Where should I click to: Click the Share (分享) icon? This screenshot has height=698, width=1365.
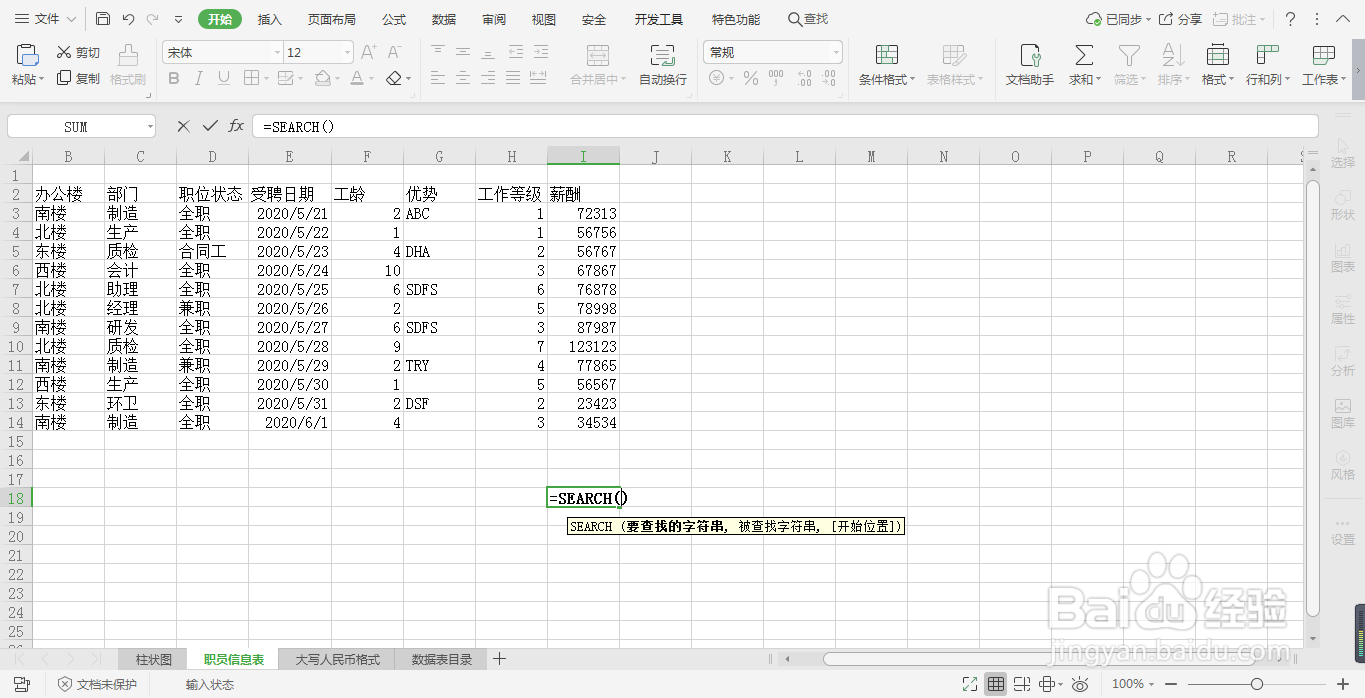(x=1180, y=19)
